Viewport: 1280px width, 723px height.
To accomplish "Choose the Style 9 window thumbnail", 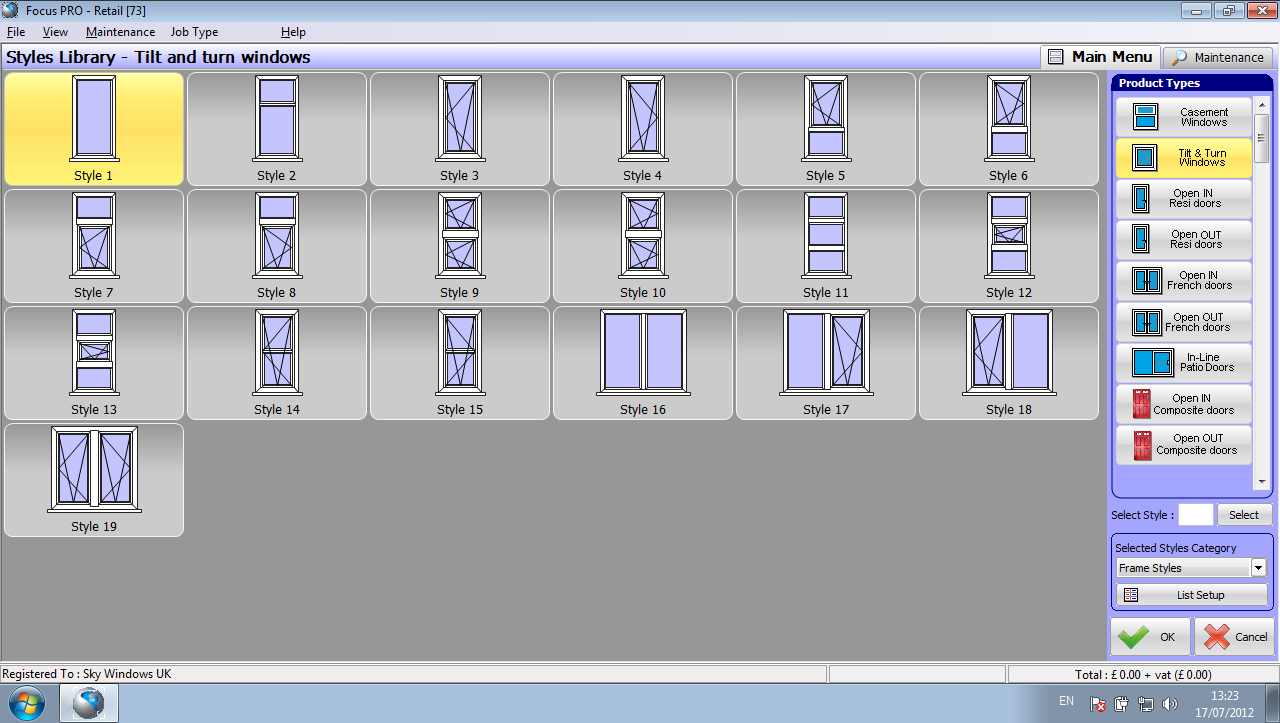I will (460, 245).
